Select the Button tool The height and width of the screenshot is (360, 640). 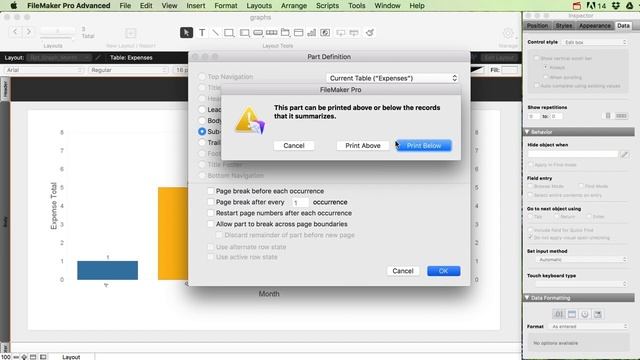point(258,33)
